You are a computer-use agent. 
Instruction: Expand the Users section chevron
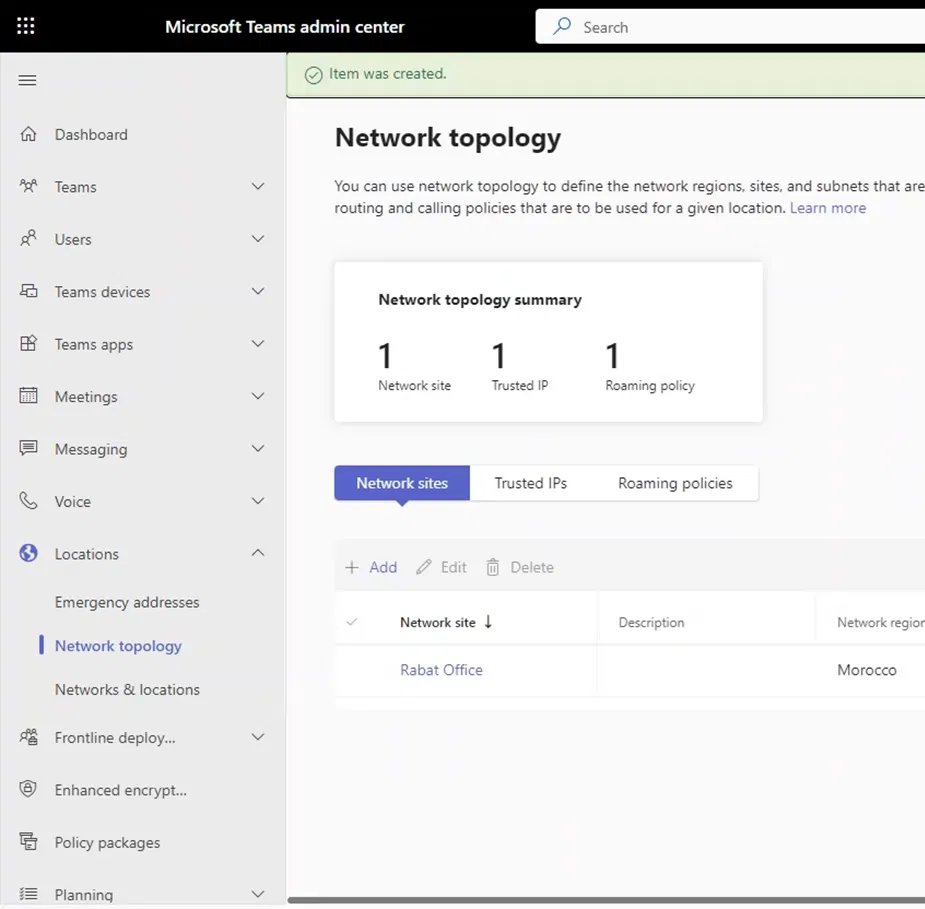pos(258,239)
